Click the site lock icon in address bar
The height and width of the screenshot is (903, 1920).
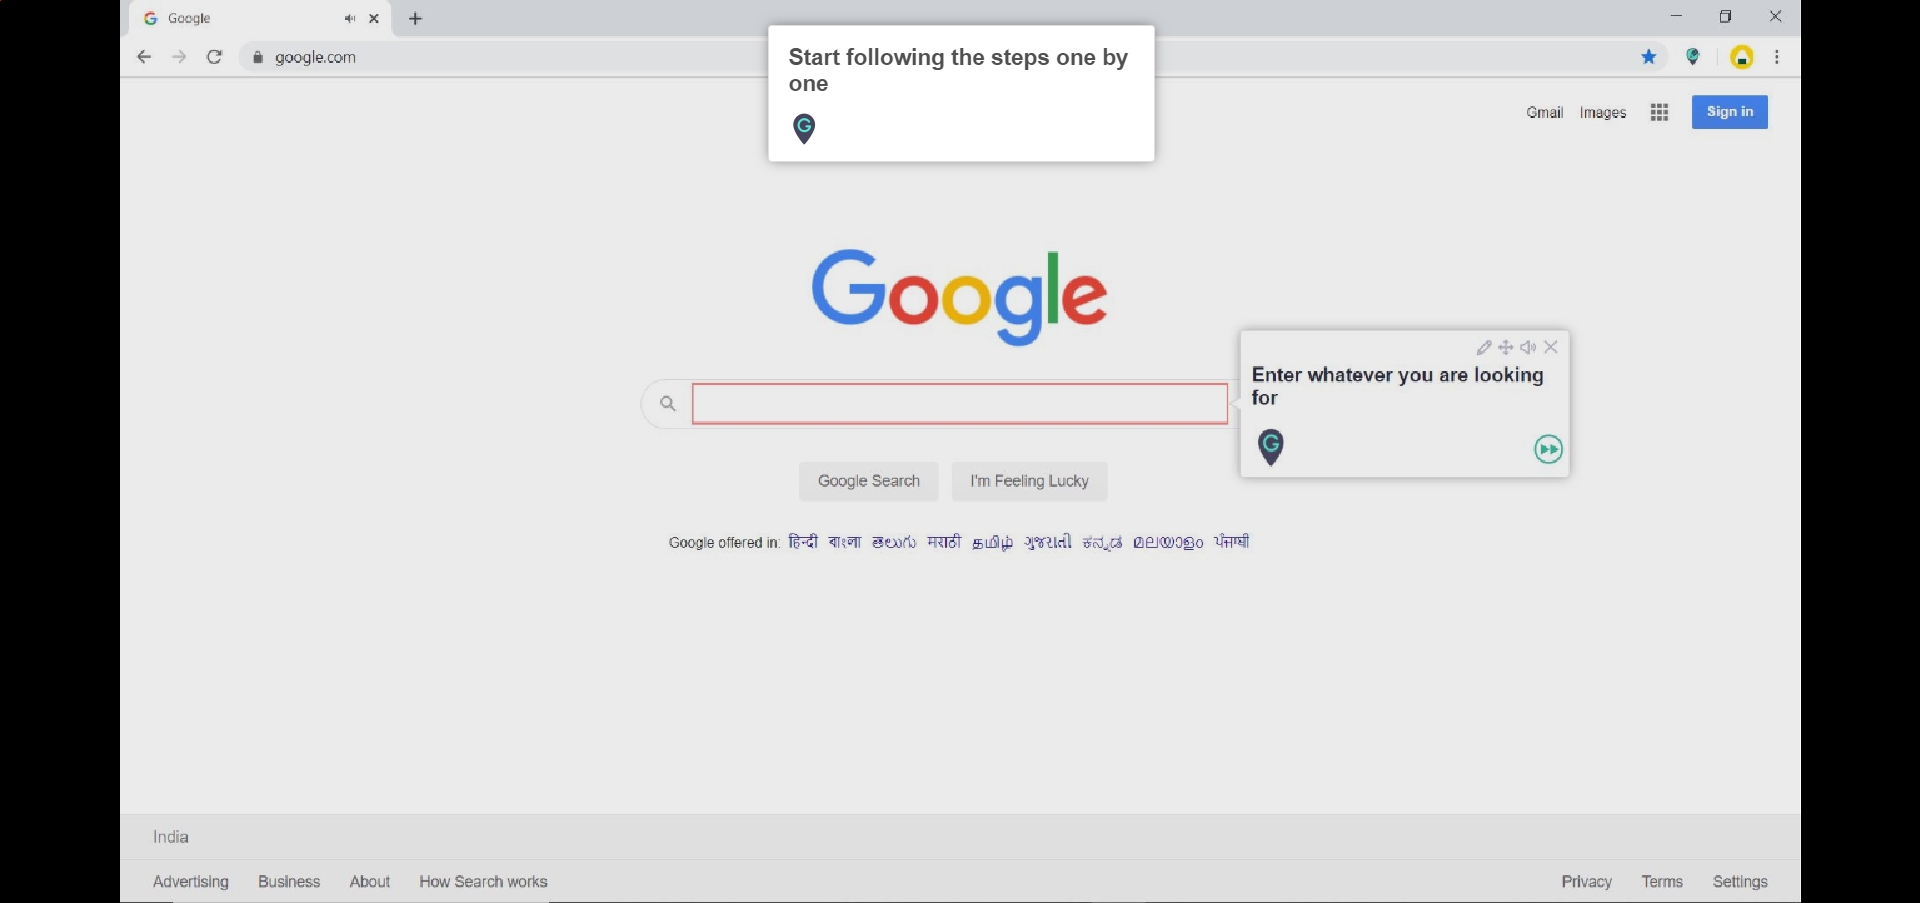[258, 58]
